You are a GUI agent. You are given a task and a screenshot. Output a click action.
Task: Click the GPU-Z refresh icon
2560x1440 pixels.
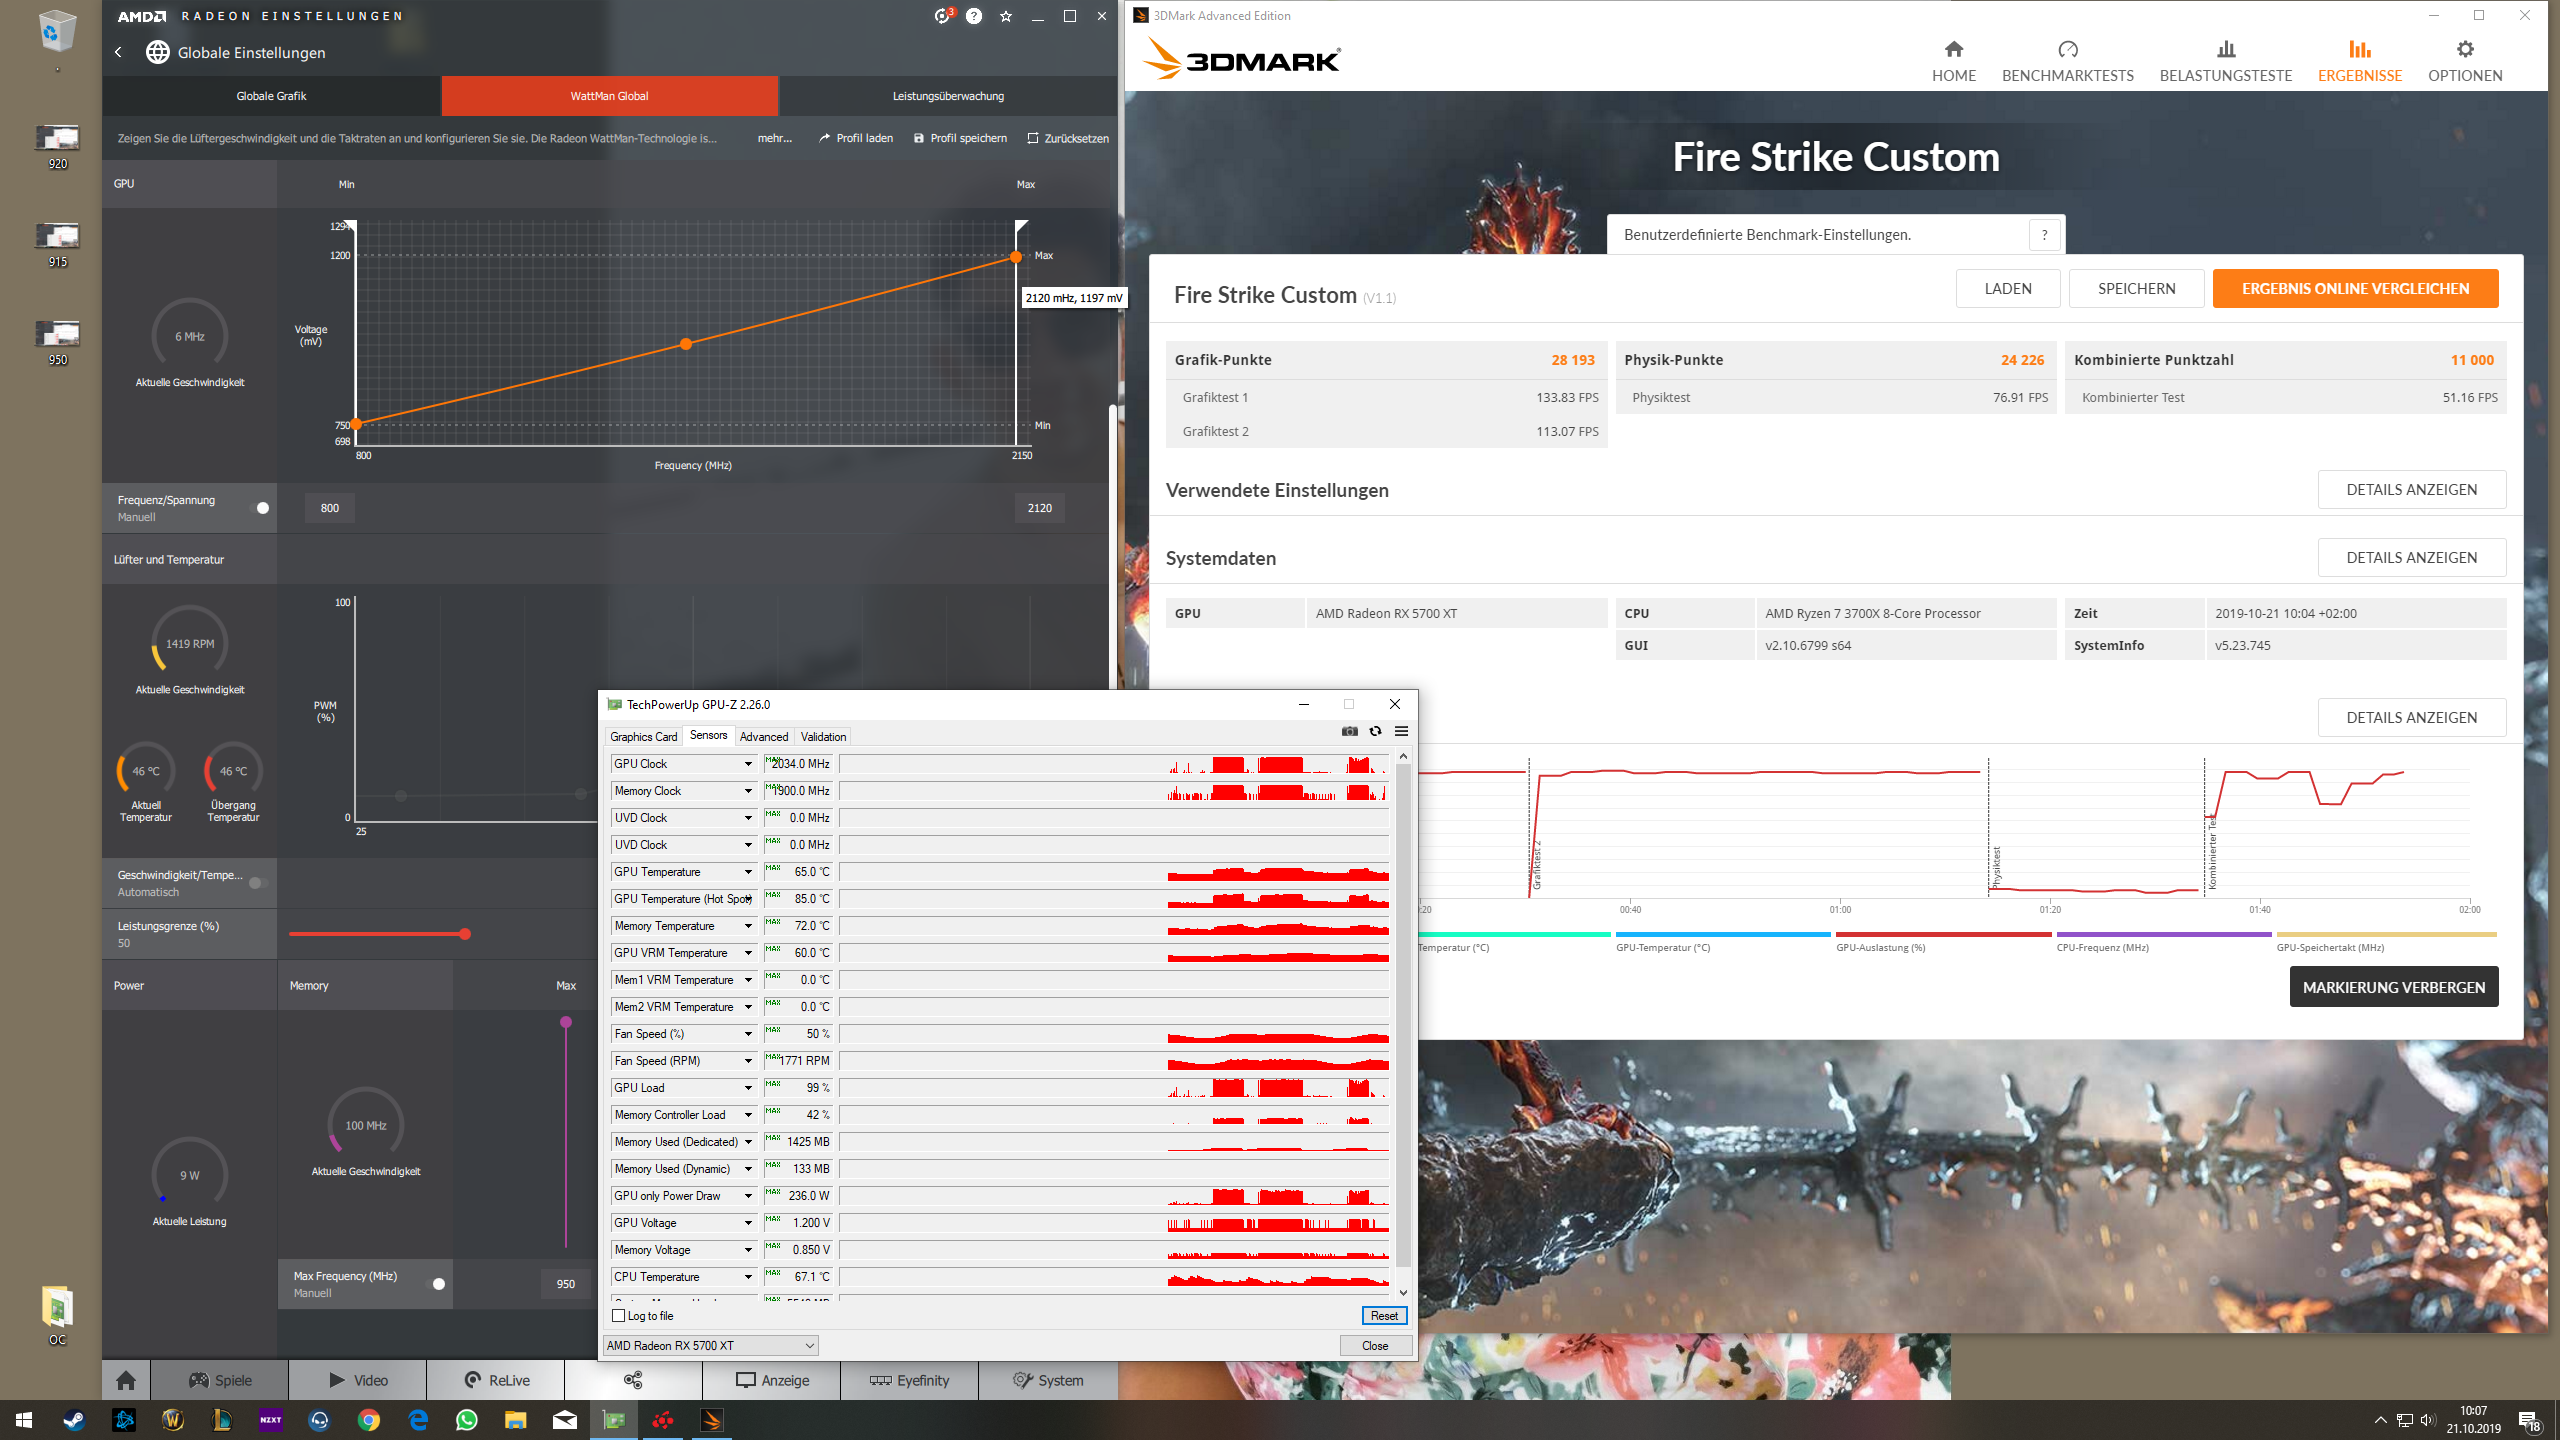coord(1375,731)
